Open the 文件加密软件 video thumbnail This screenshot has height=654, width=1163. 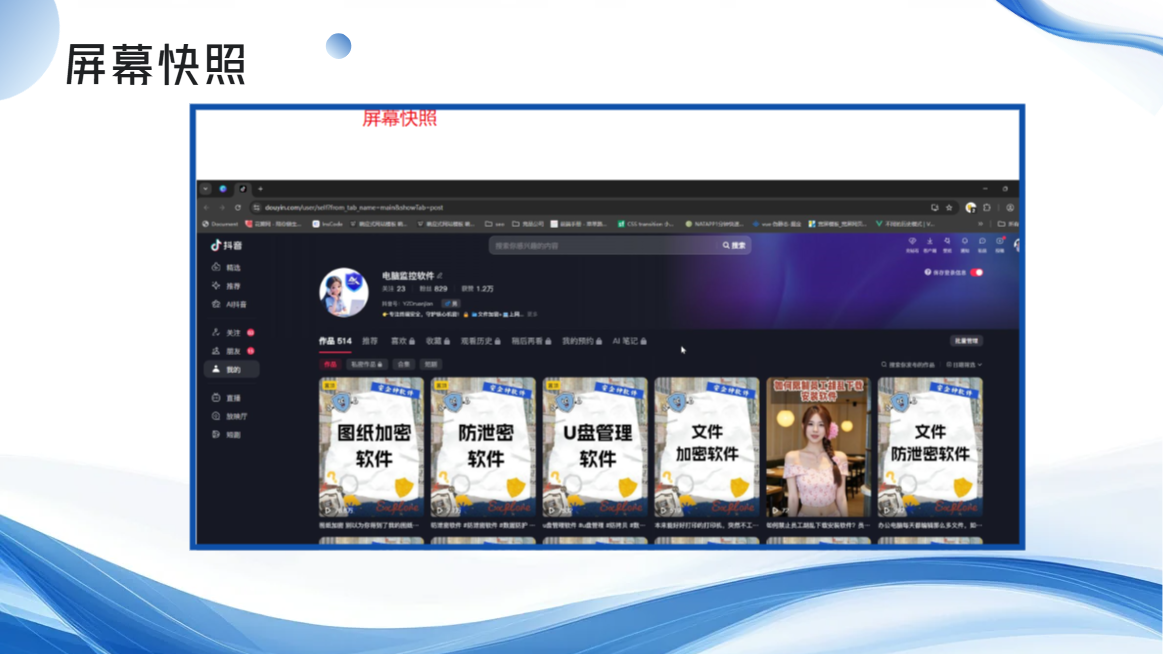tap(707, 447)
